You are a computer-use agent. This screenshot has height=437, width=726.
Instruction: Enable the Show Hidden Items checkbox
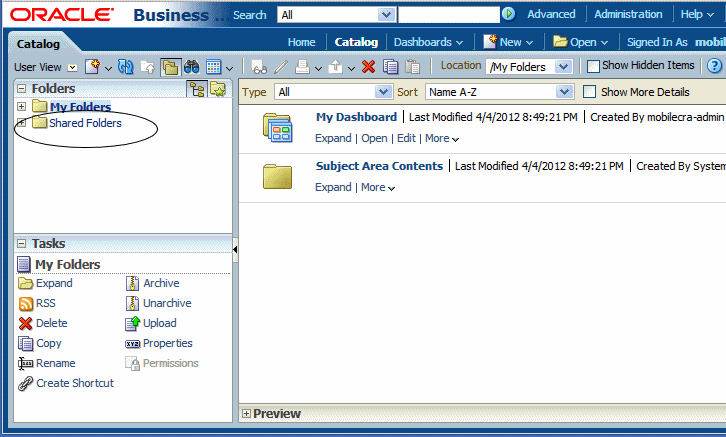(x=593, y=66)
